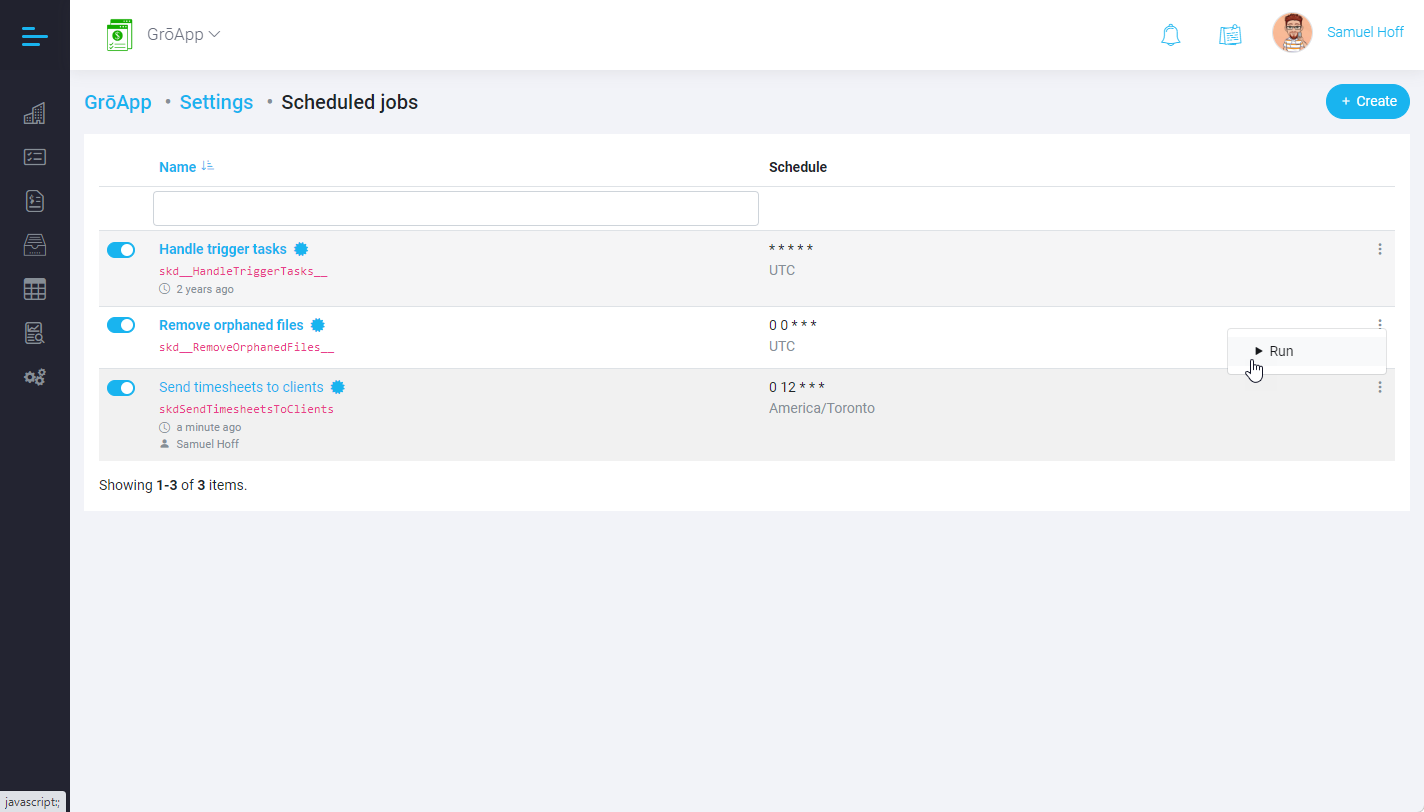Select Run from the context menu
The image size is (1424, 812).
[1280, 351]
